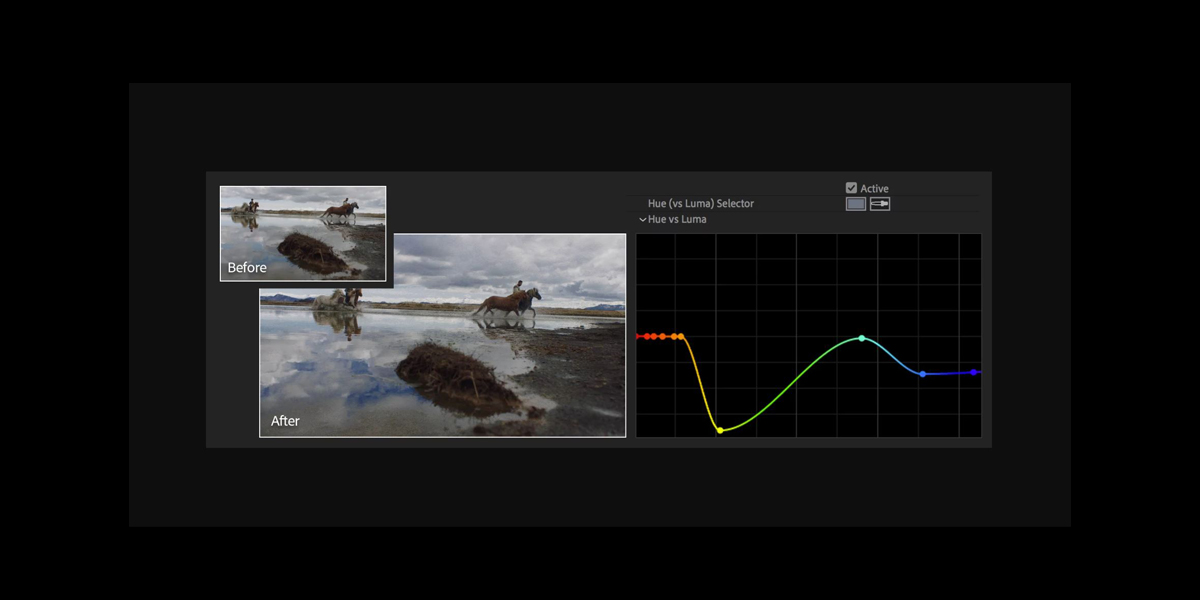The height and width of the screenshot is (600, 1200).
Task: Select the blue control point on the right curve segment
Action: 922,373
